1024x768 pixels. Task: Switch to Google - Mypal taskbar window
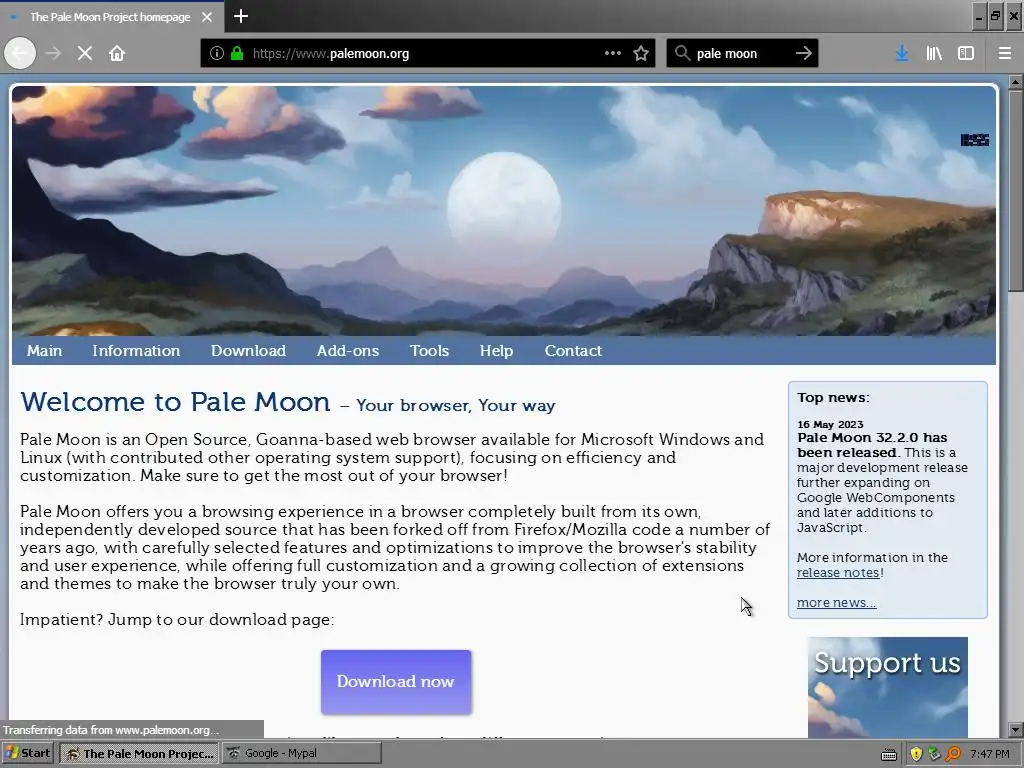301,753
